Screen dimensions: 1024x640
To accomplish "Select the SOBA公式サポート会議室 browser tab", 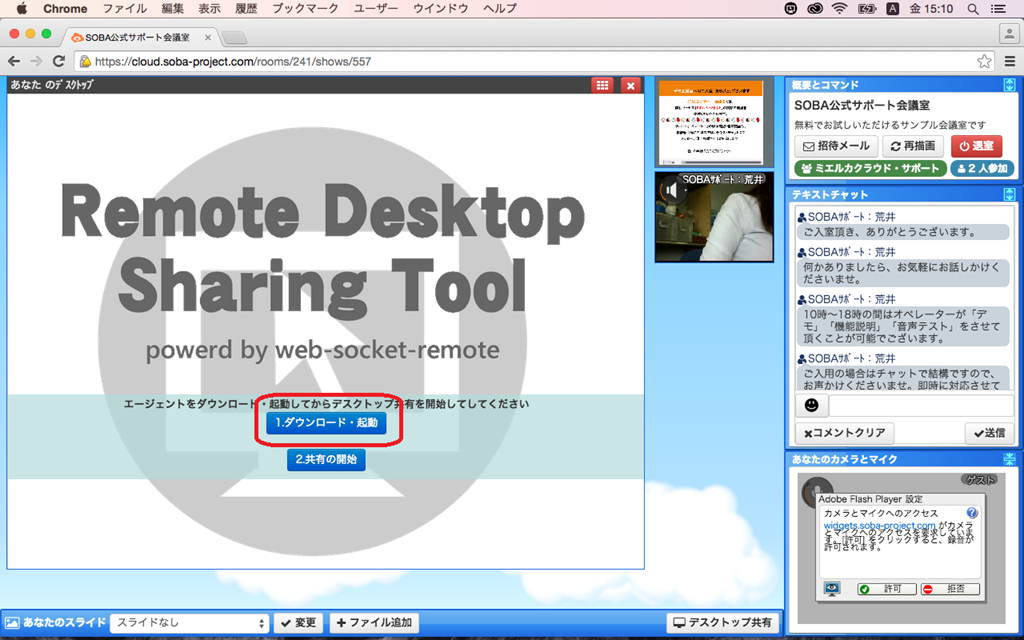I will coord(140,37).
